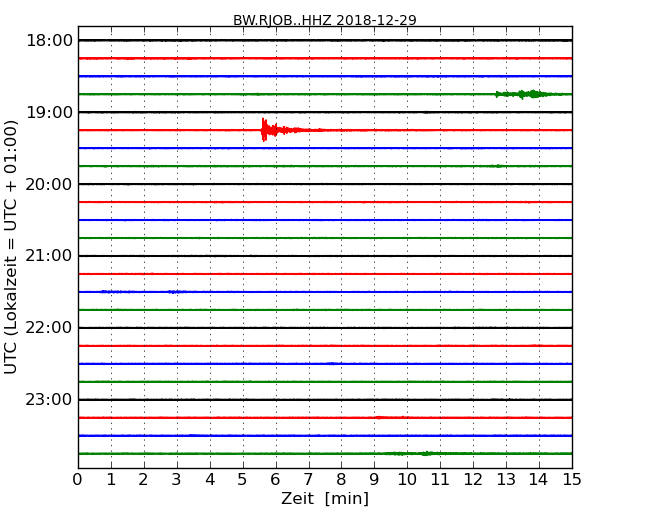Click x-axis tick label 11
Image resolution: width=650 pixels, height=520 pixels.
click(440, 480)
